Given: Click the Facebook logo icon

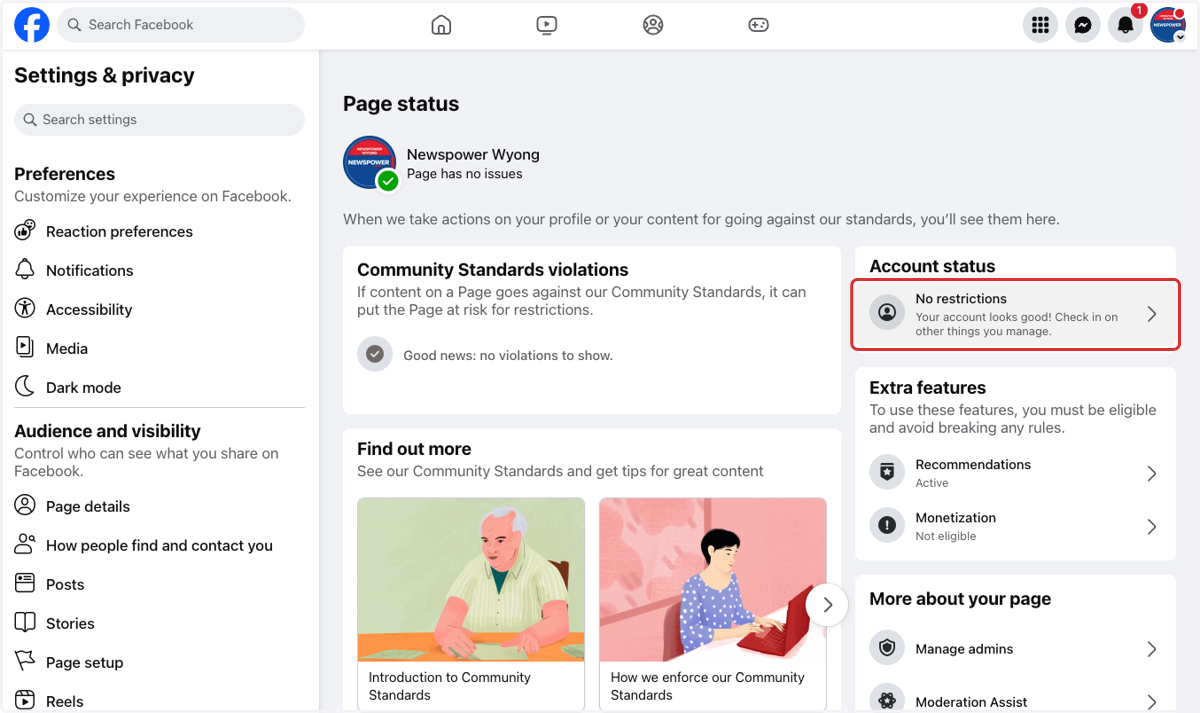Looking at the screenshot, I should 32,25.
